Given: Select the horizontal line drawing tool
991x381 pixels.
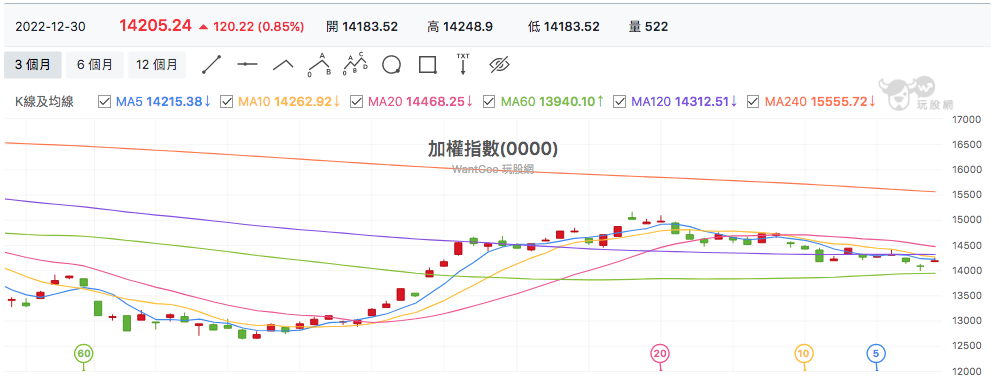Looking at the screenshot, I should [248, 64].
